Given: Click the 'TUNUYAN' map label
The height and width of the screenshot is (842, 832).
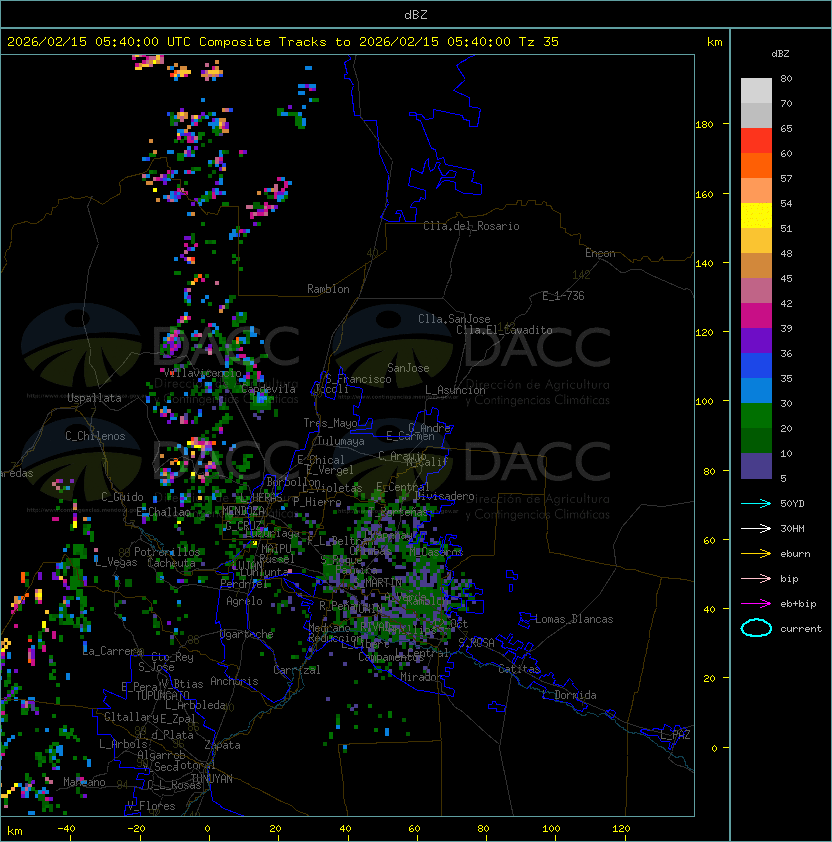Looking at the screenshot, I should click(x=212, y=779).
